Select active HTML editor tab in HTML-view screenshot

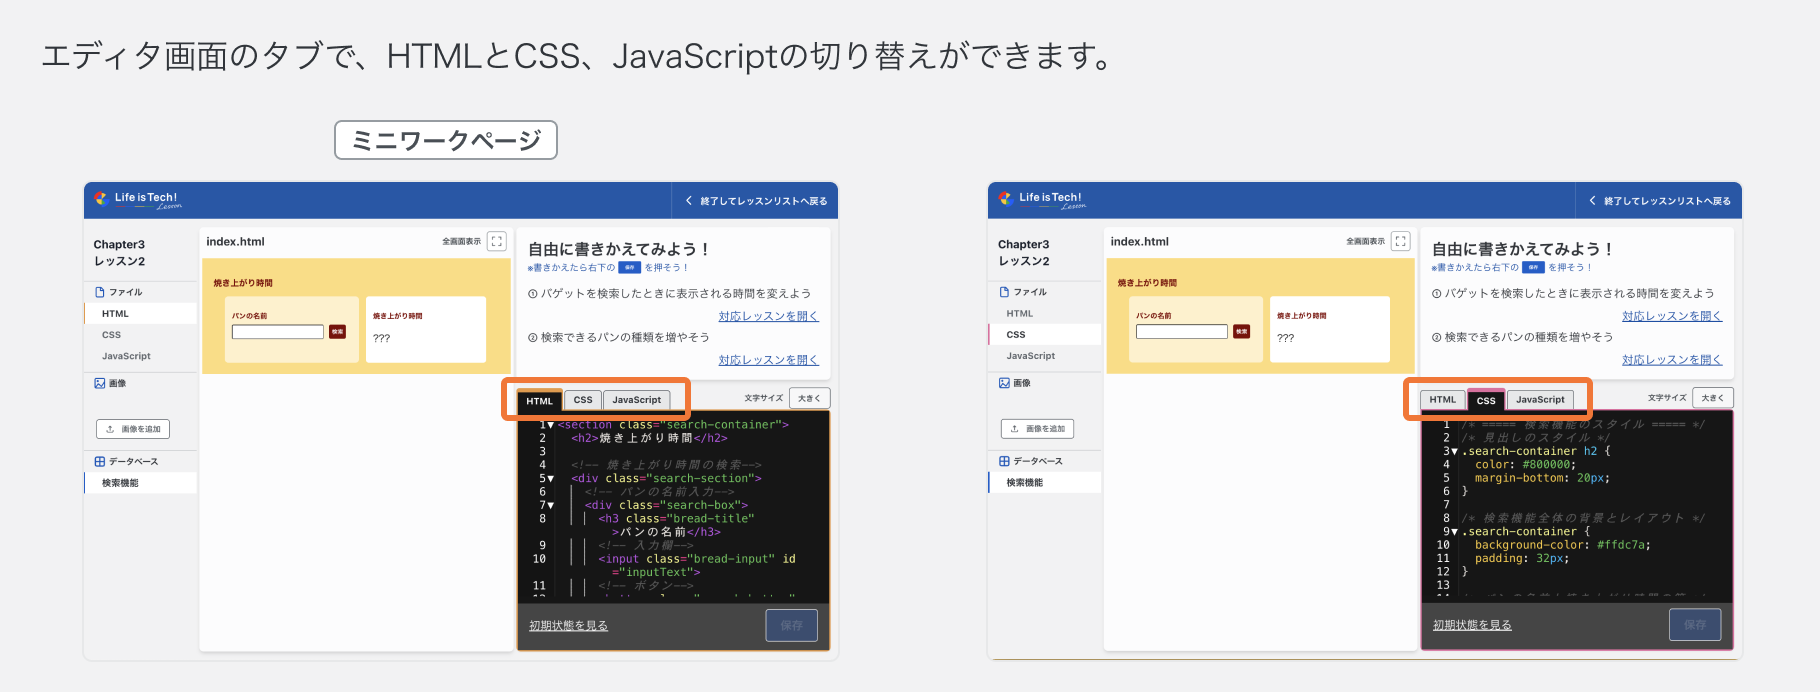point(539,401)
